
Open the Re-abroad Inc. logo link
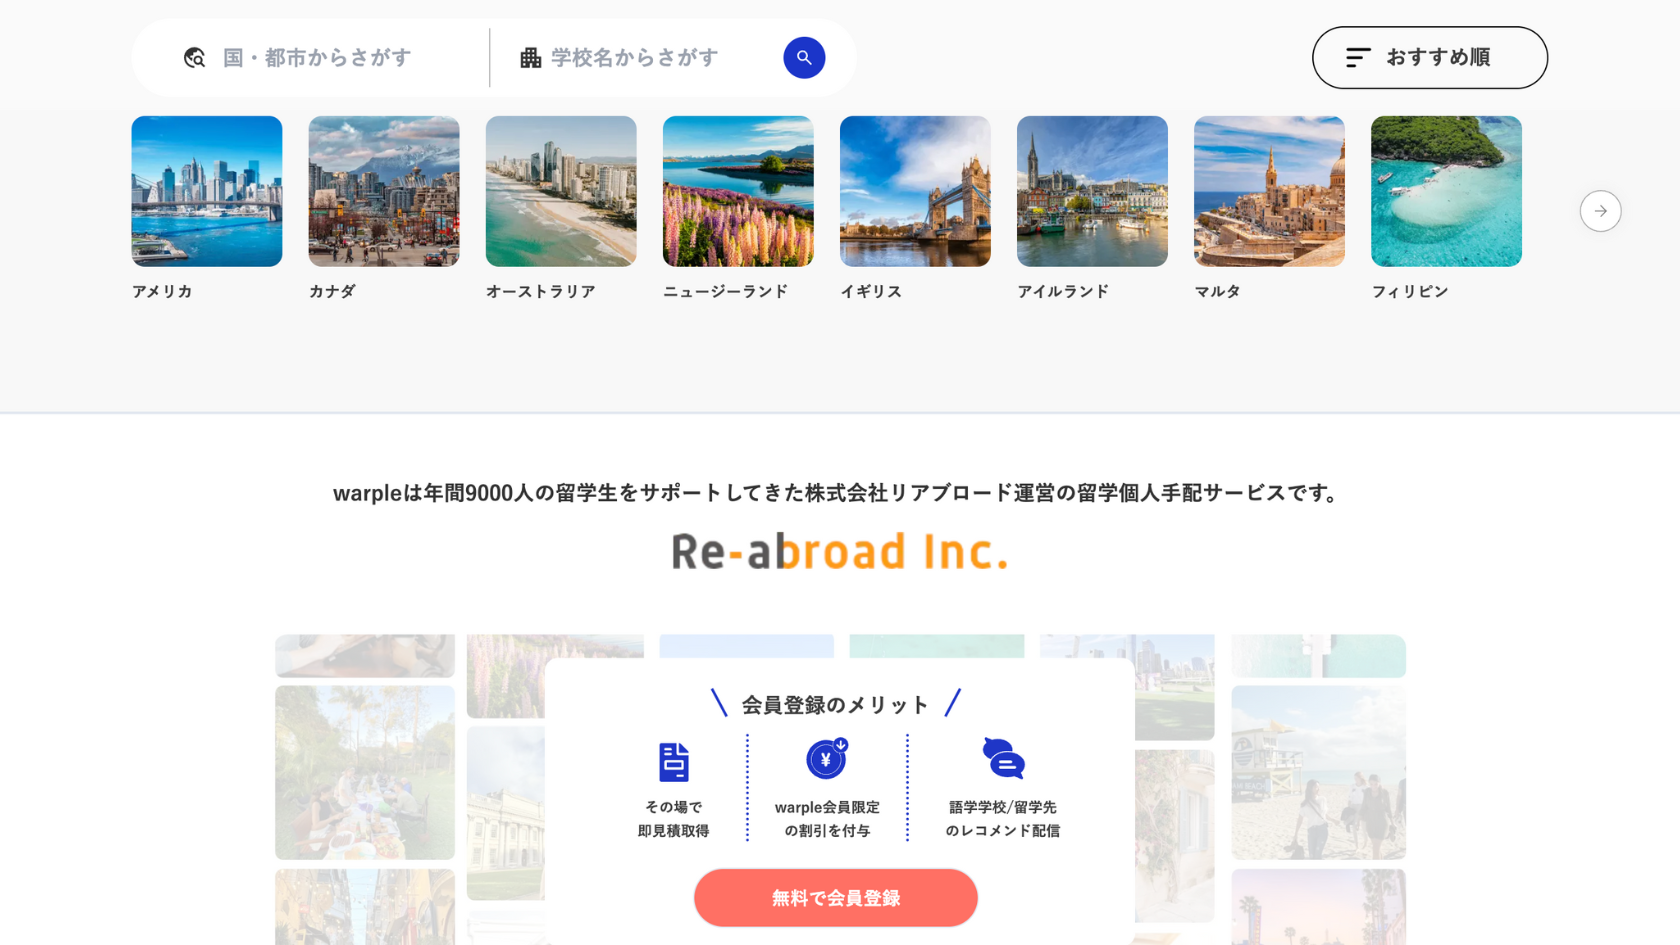pyautogui.click(x=840, y=551)
